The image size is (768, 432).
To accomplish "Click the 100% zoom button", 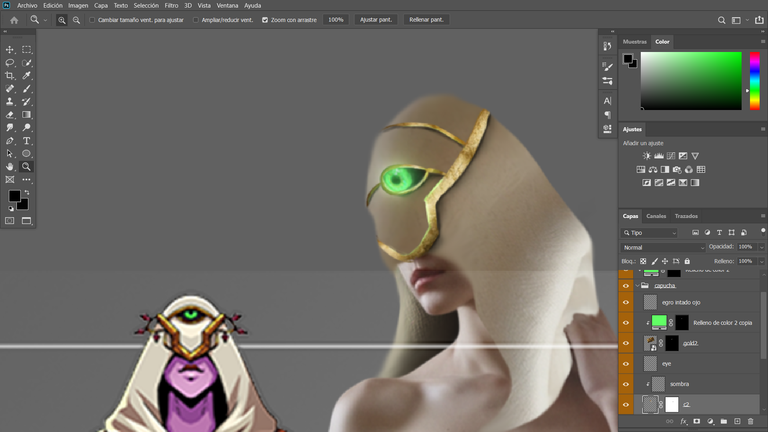I will tap(336, 20).
